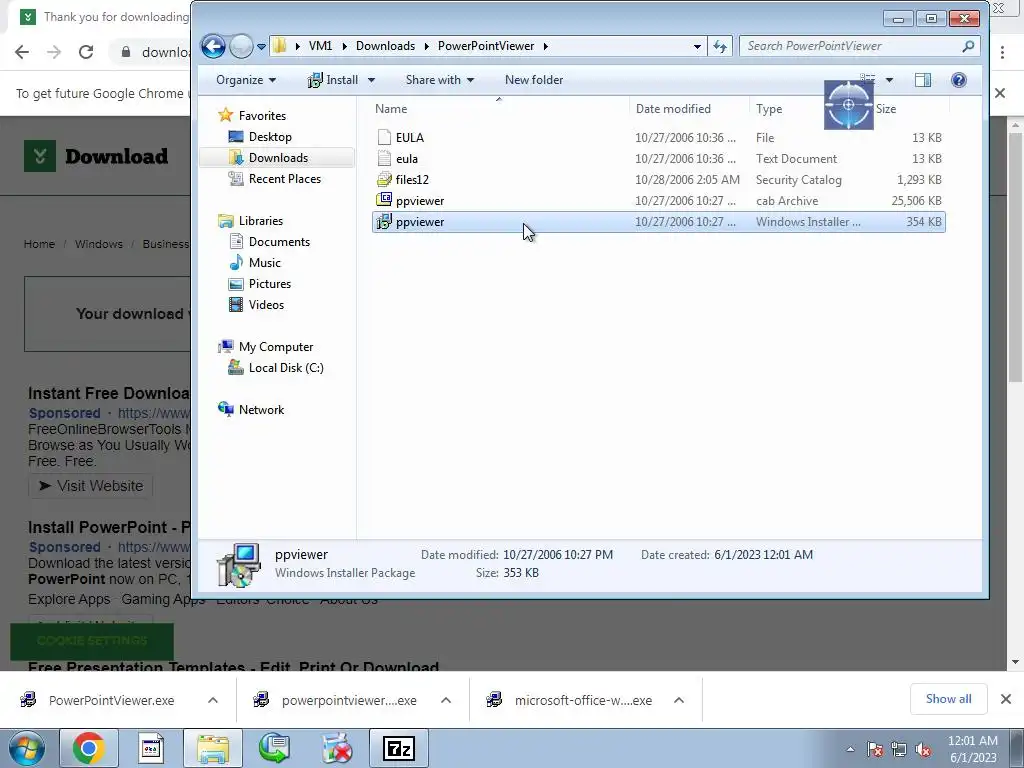Show hidden system tray icons arrow

(850, 749)
